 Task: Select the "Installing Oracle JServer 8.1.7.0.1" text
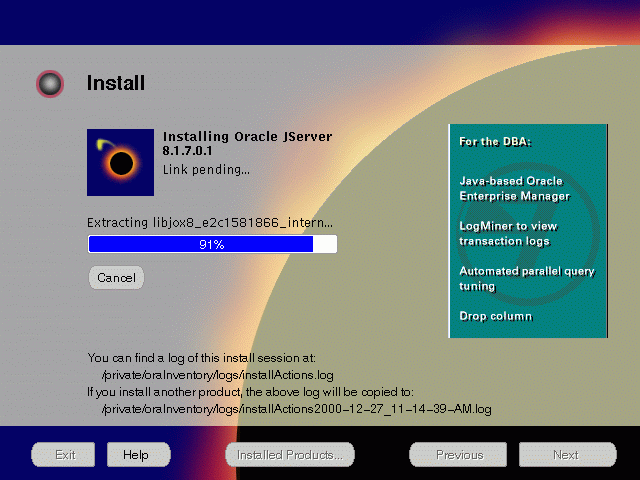[x=247, y=143]
